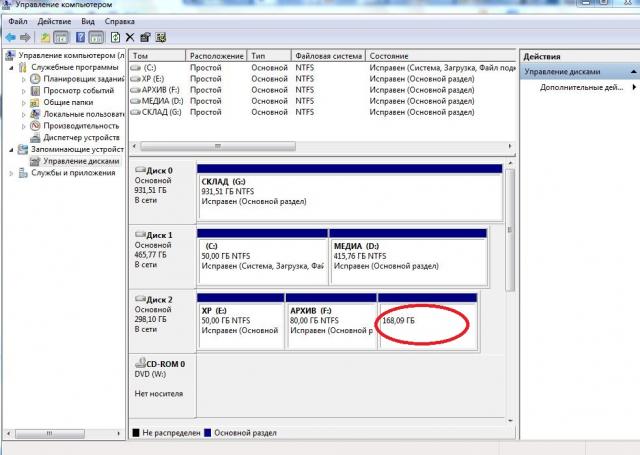Open the Действие menu
Screen dimensions: 640x455
(55, 21)
